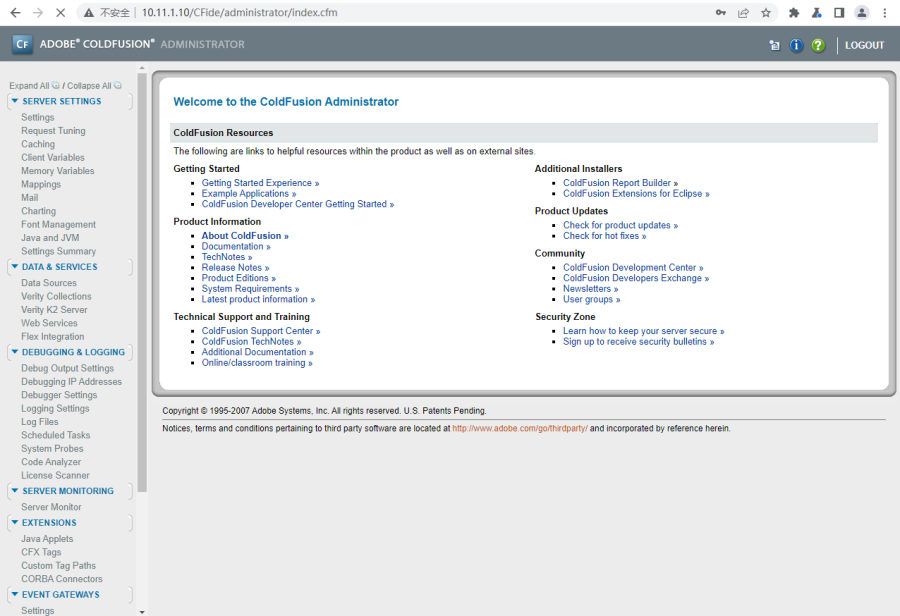Collapse the DATA & SERVICES section

15,266
